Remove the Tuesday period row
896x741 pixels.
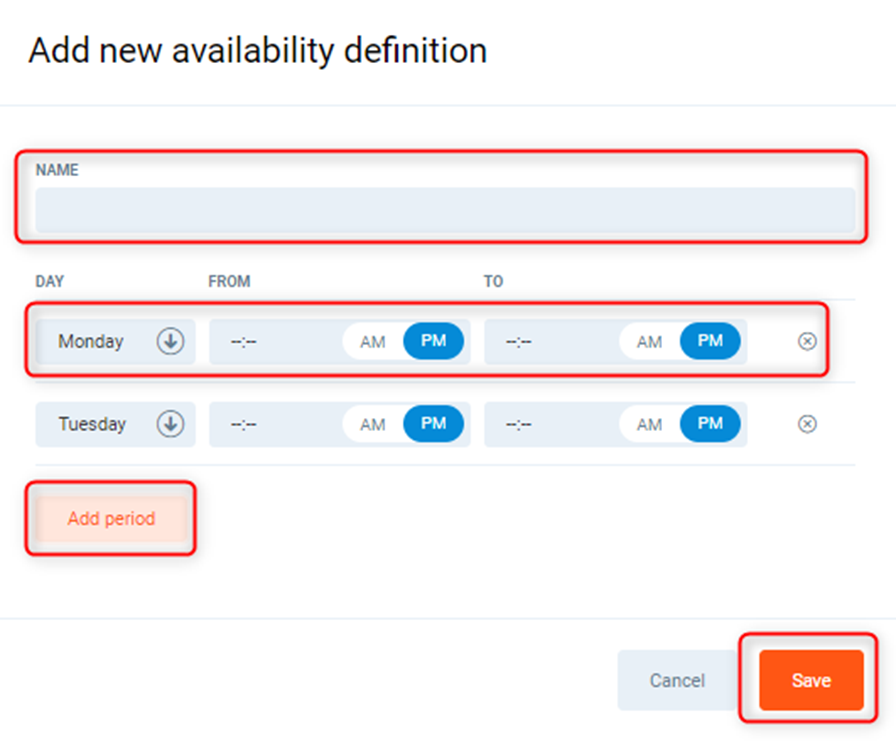(x=807, y=424)
